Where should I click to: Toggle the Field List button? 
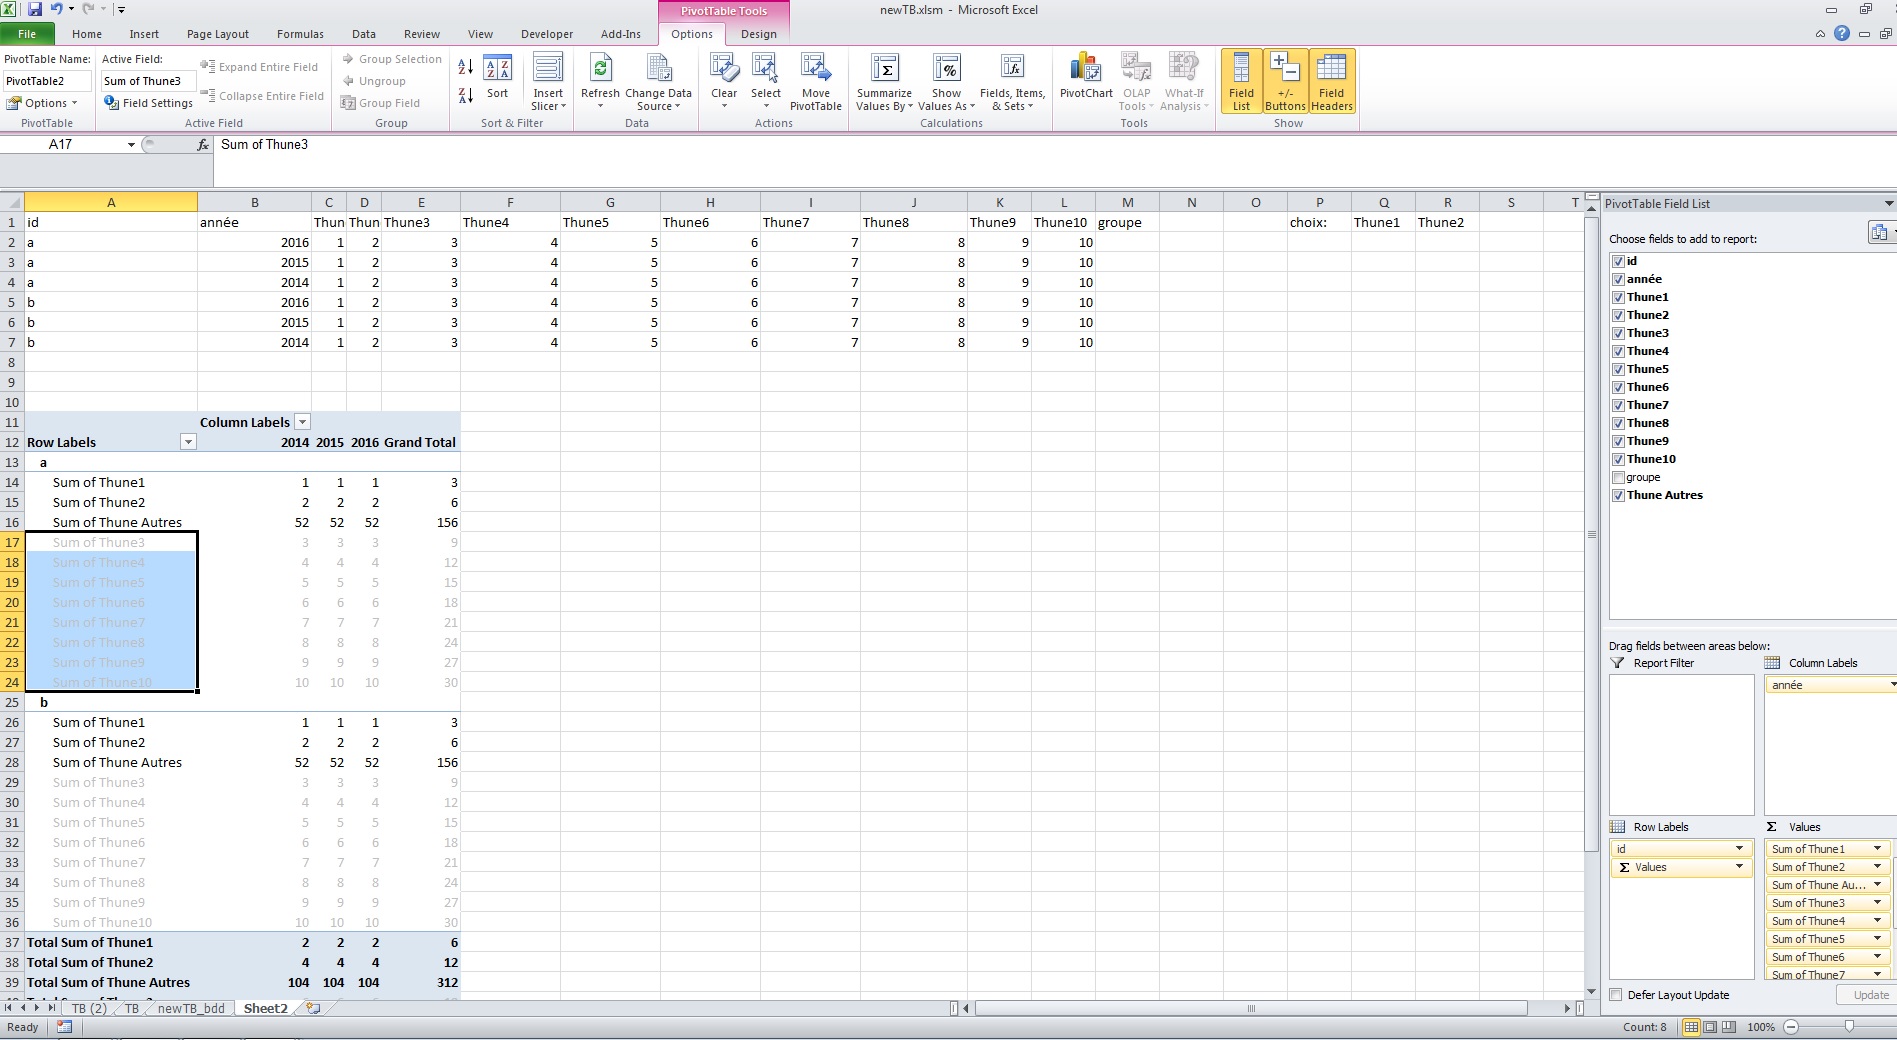coord(1241,82)
